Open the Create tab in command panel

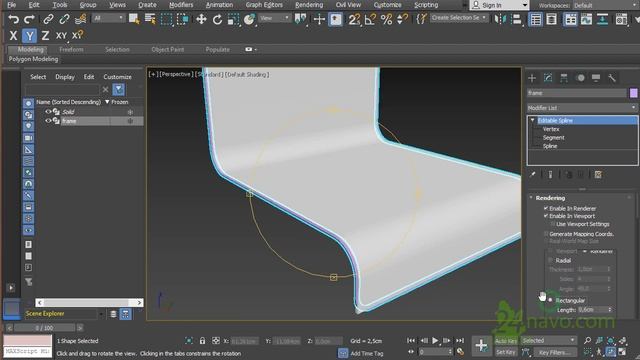click(532, 78)
